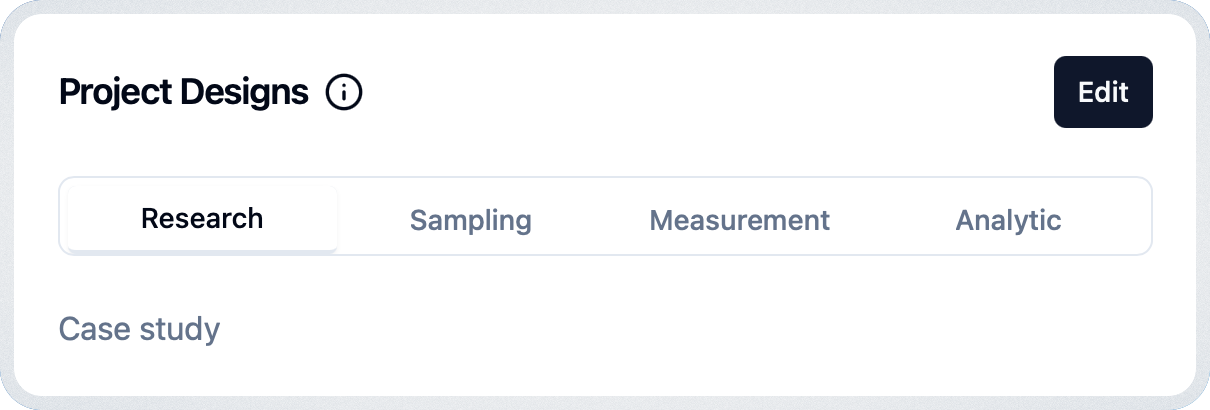
Task: Activate the dark Edit button
Action: (1103, 92)
